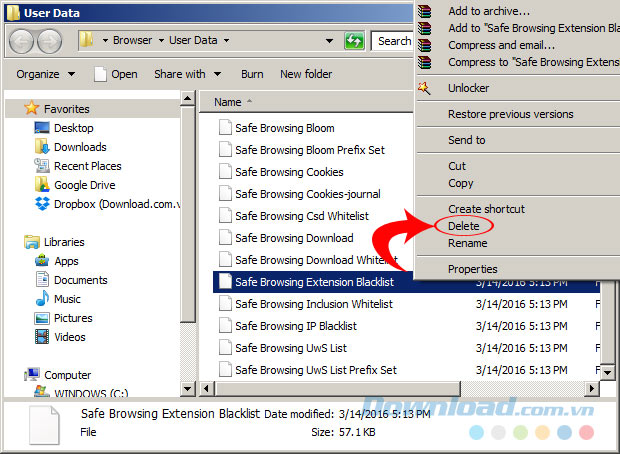Open the address bar history dropdown arrow
Viewport: 620px width, 454px height.
pos(329,41)
